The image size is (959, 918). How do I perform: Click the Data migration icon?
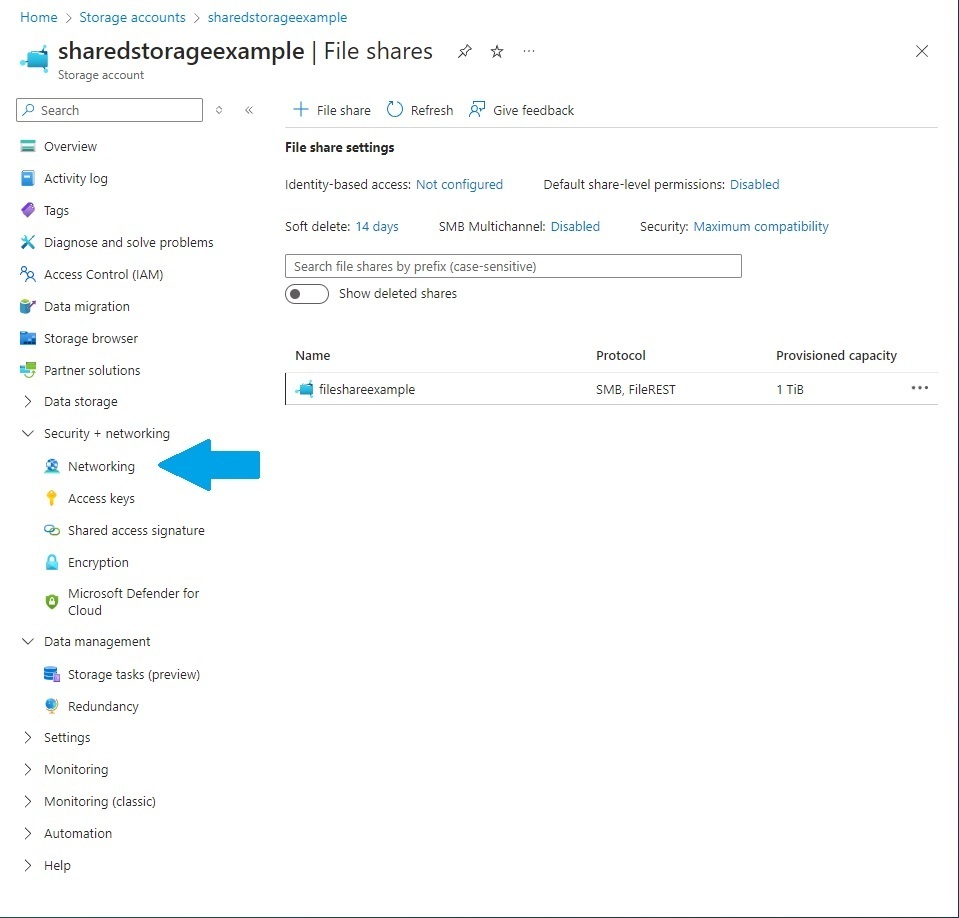tap(28, 306)
